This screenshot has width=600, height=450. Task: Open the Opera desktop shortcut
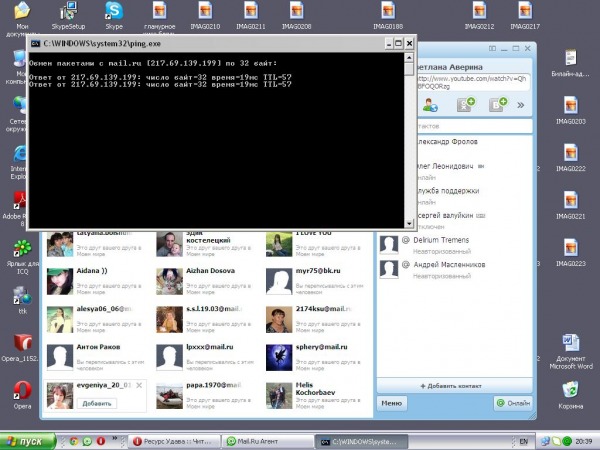[x=22, y=395]
